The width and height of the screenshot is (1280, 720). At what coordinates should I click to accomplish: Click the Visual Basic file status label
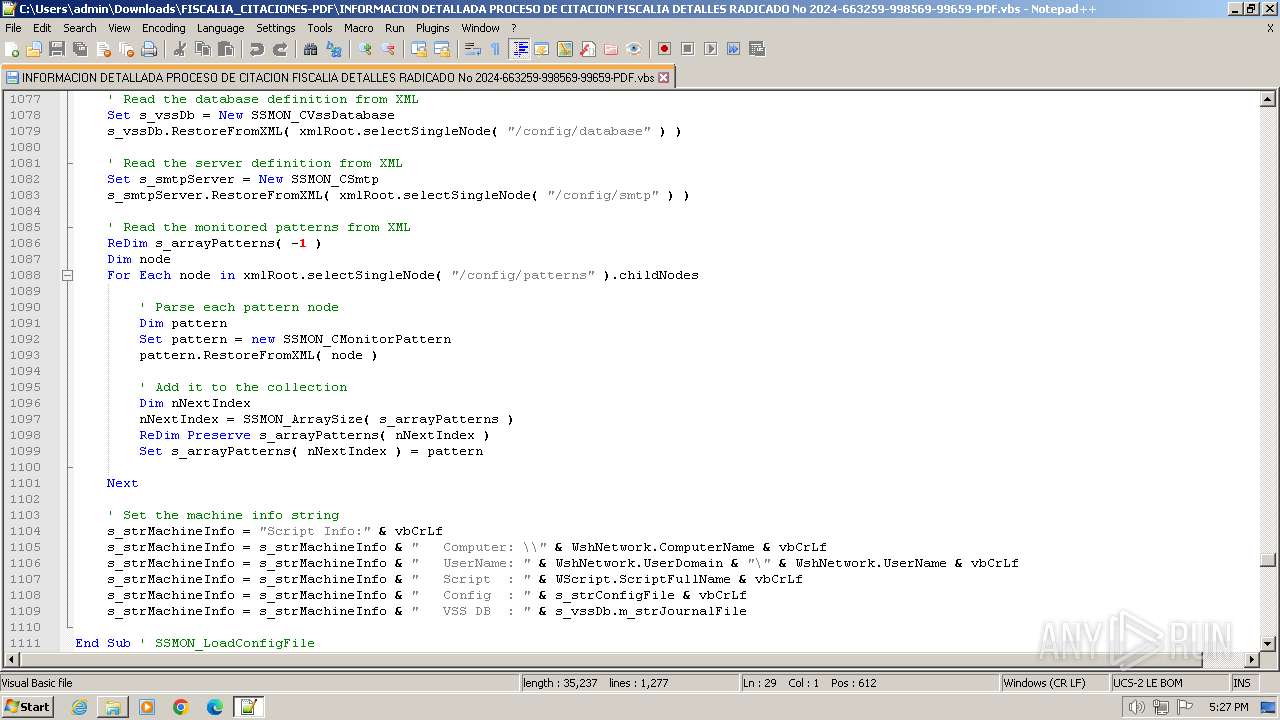tap(260, 683)
